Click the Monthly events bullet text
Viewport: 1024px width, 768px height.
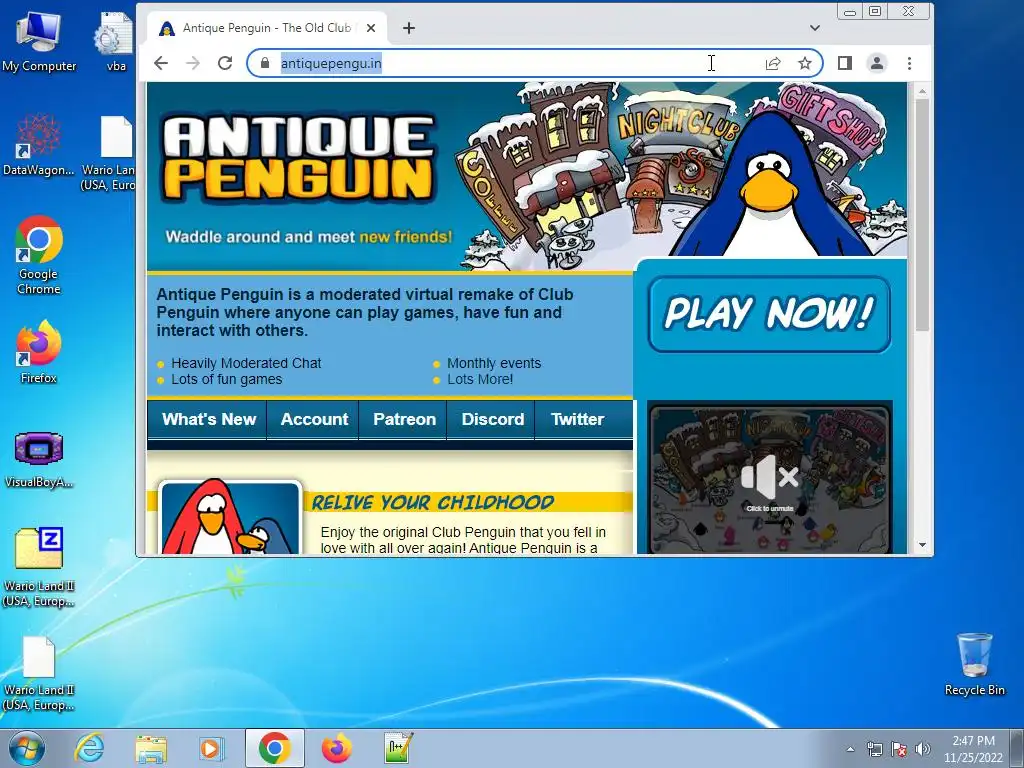point(494,363)
